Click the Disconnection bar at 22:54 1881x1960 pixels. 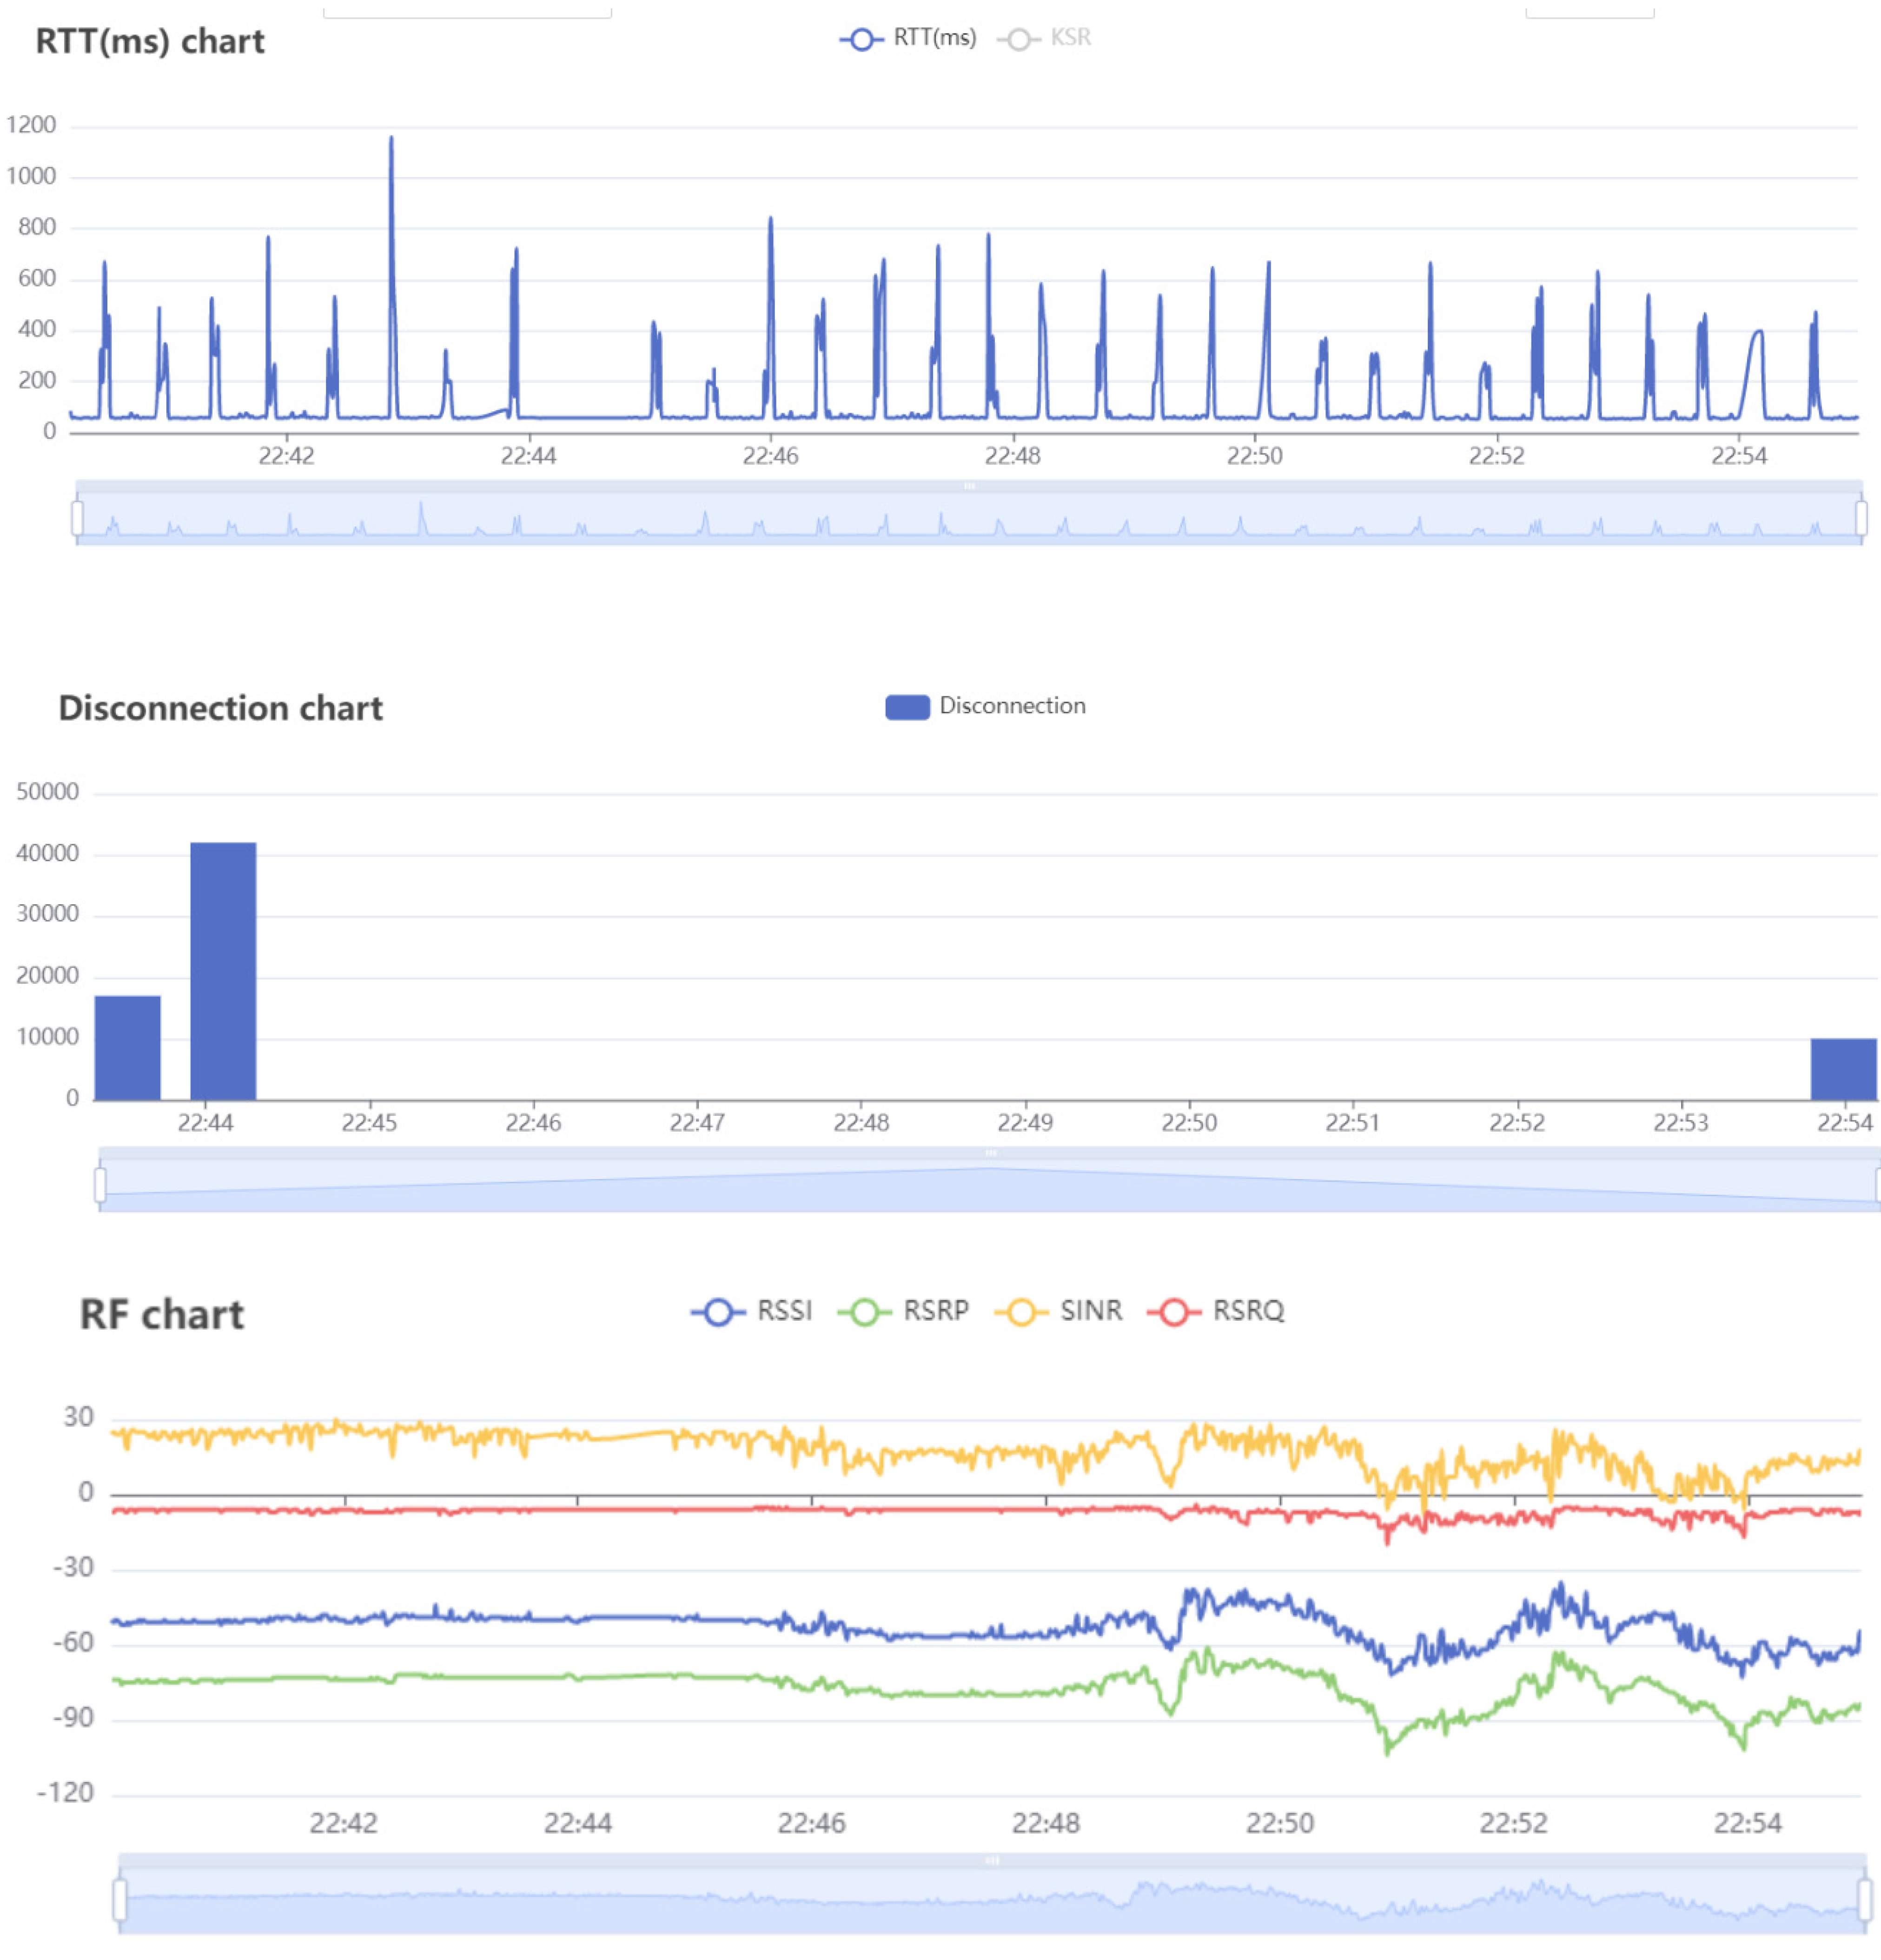point(1843,1069)
